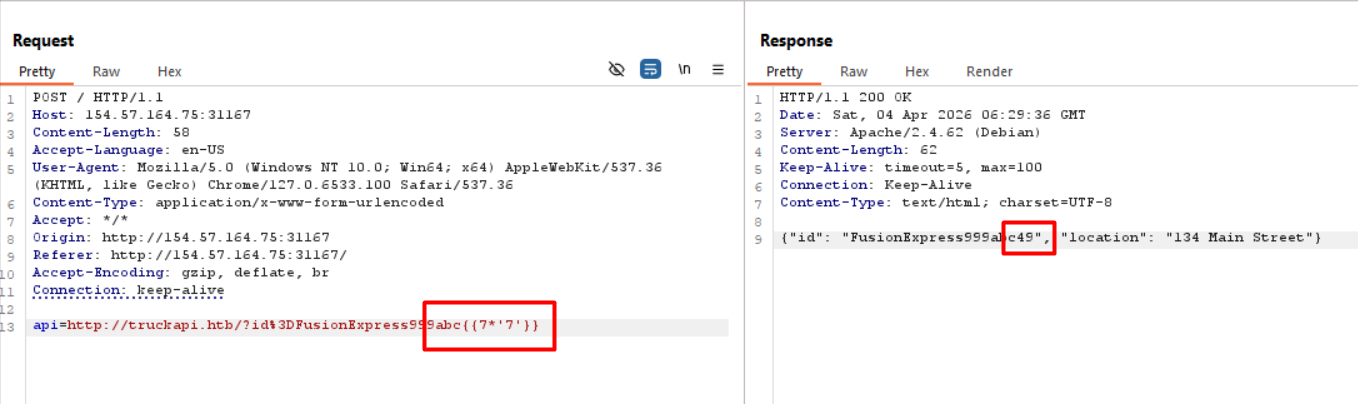Click the Request panel title
The height and width of the screenshot is (404, 1358).
coord(43,41)
